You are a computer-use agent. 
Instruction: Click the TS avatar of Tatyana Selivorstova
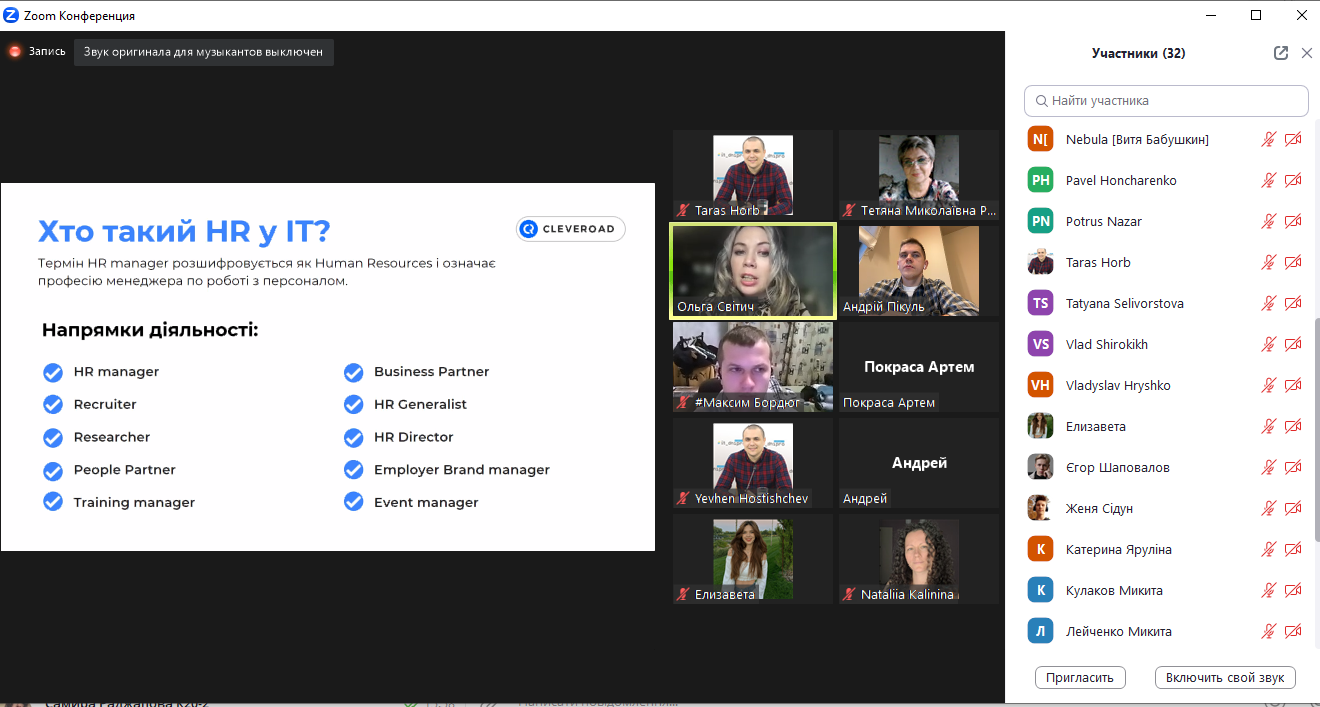tap(1041, 303)
